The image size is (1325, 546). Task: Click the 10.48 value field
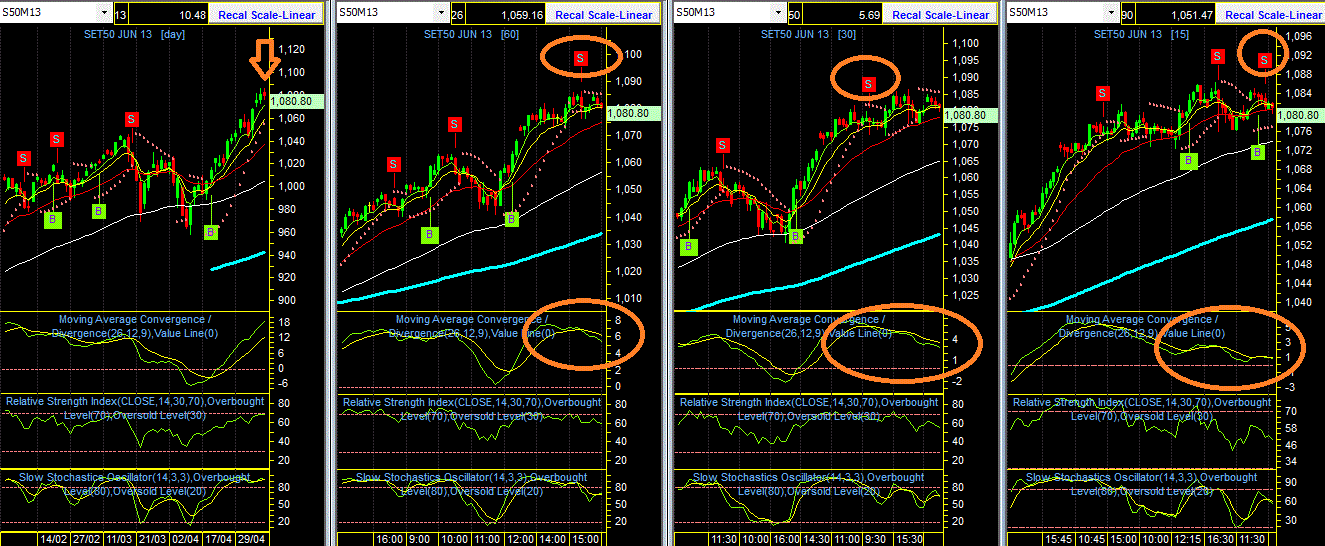pyautogui.click(x=170, y=14)
